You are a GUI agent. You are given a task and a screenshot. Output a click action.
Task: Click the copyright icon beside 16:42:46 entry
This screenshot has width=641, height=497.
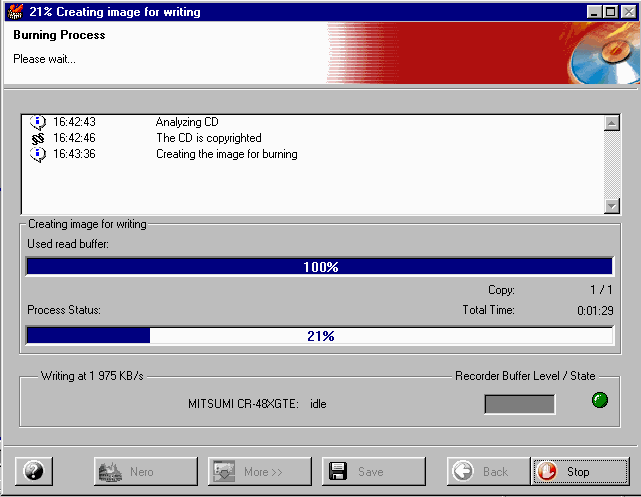[38, 138]
